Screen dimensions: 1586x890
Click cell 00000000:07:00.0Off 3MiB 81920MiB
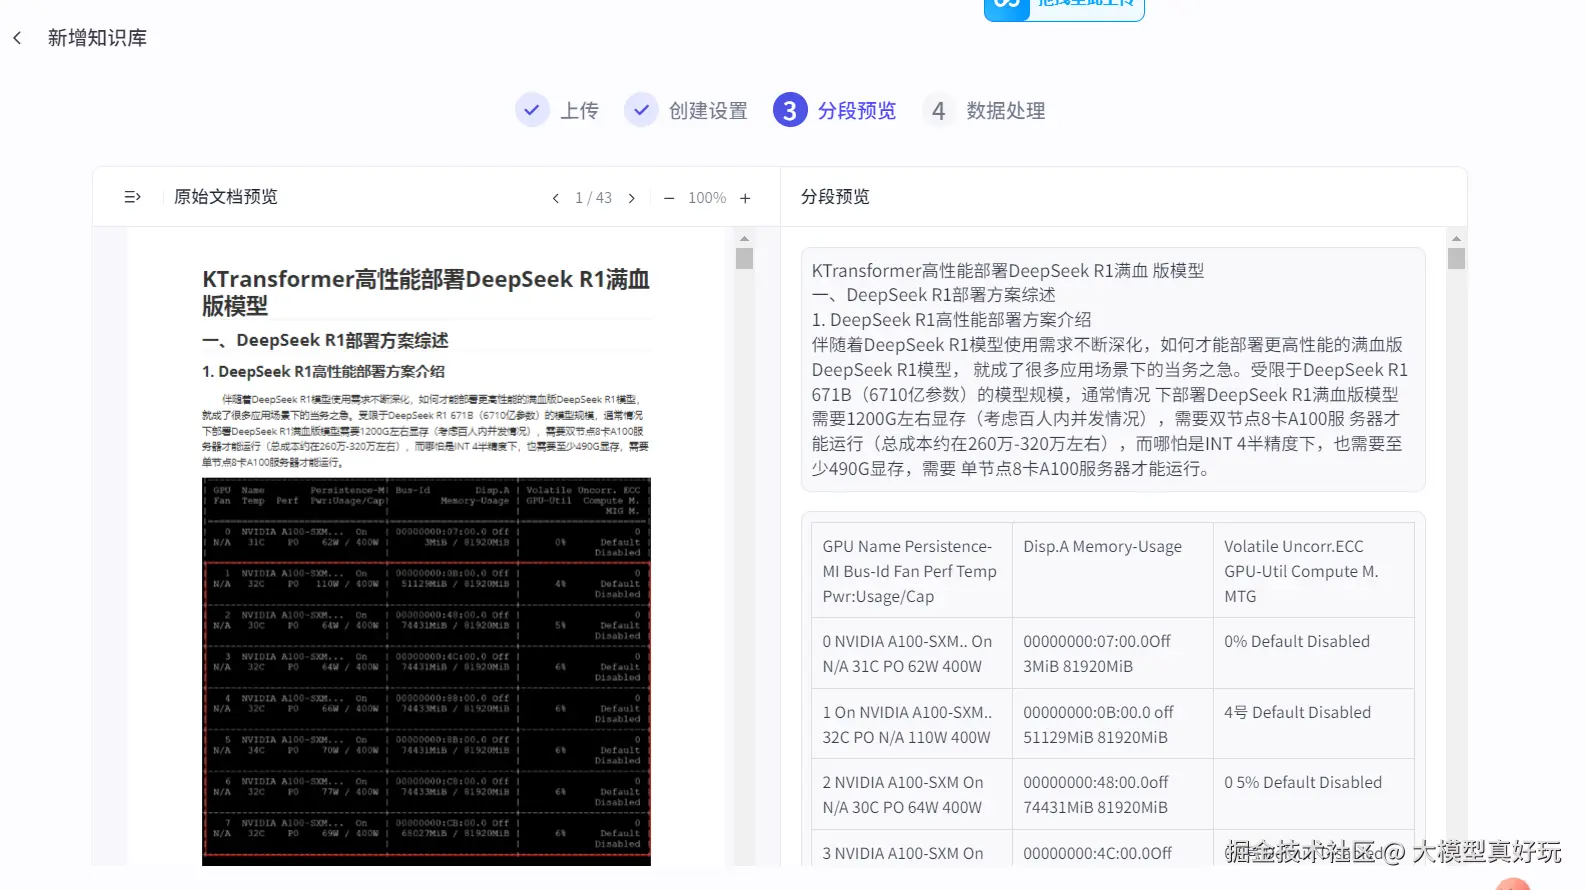(x=1112, y=654)
